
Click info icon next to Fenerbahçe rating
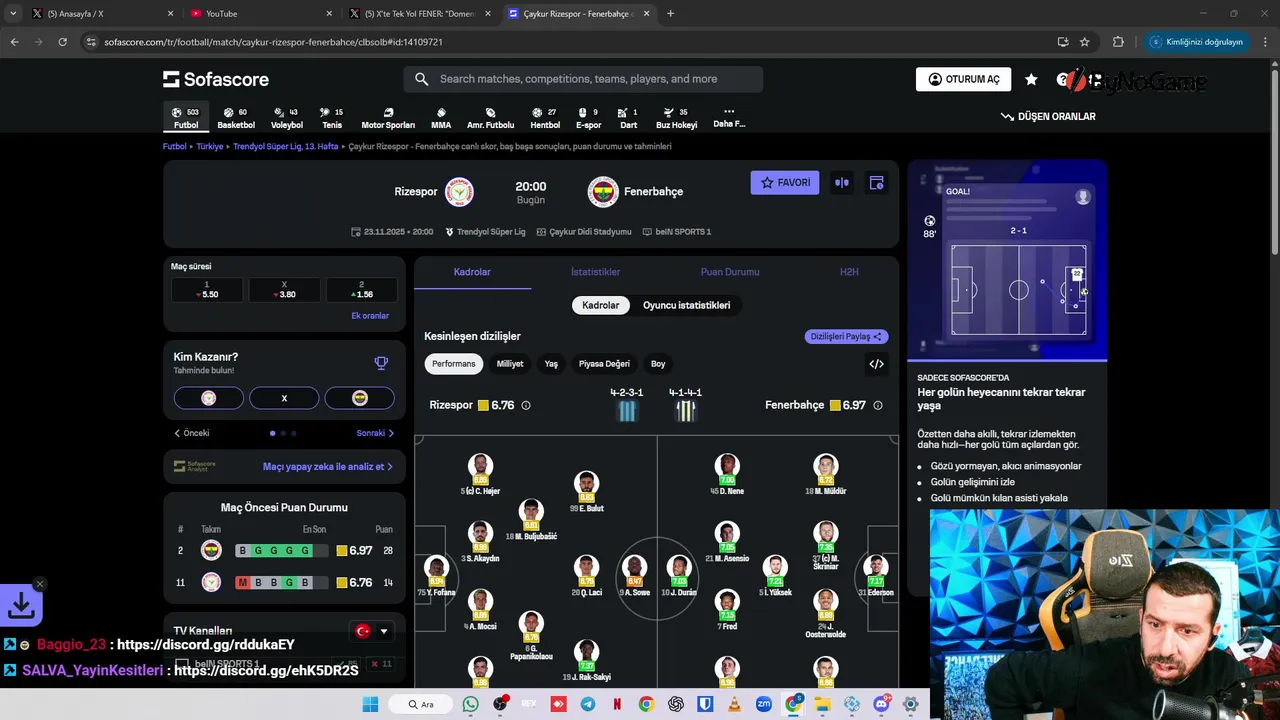[x=878, y=405]
